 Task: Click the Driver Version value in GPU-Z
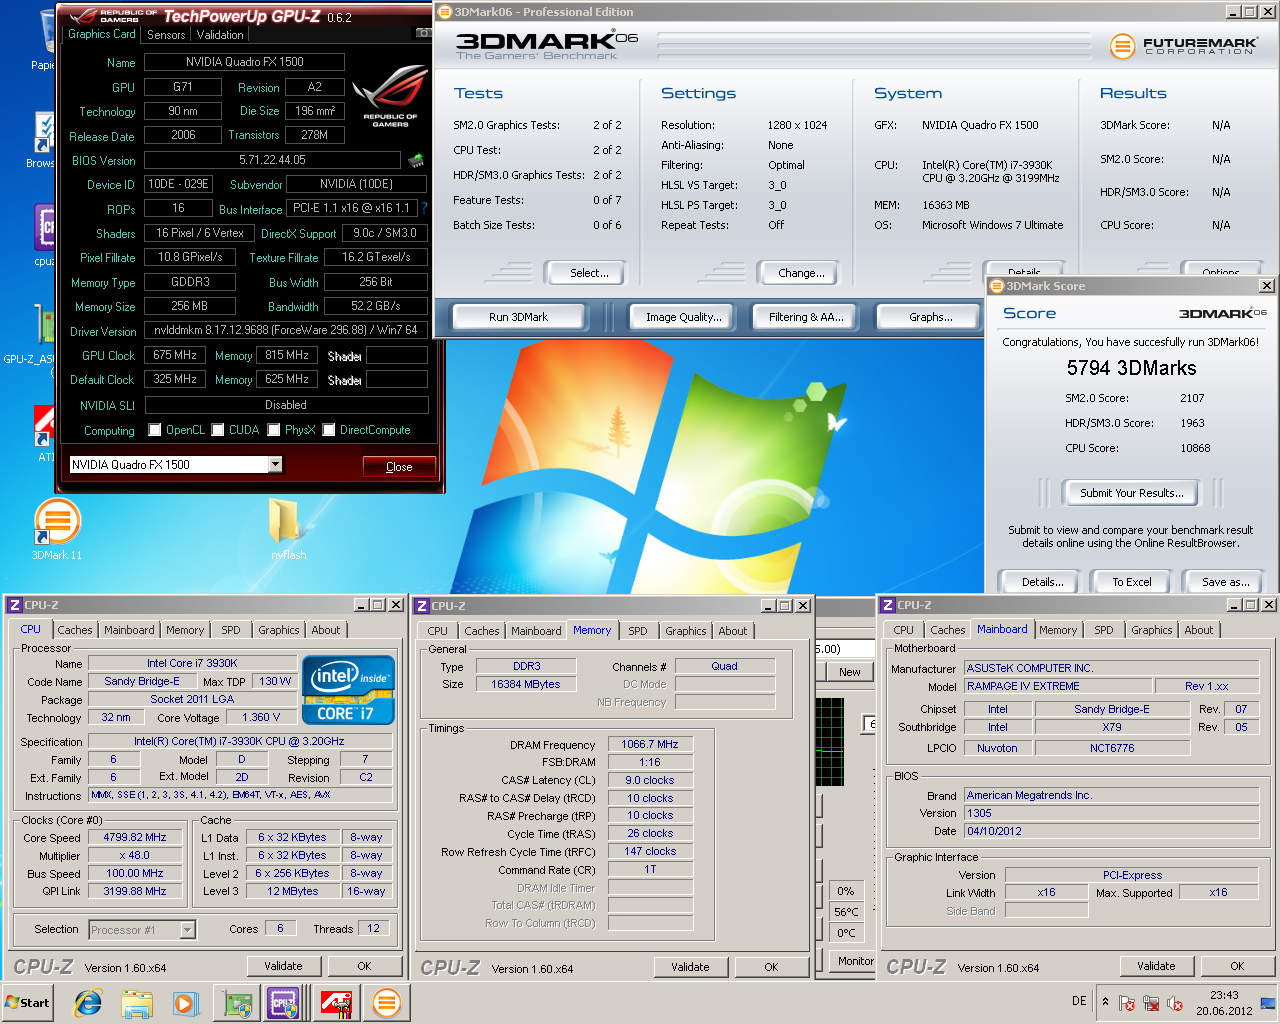pos(286,330)
